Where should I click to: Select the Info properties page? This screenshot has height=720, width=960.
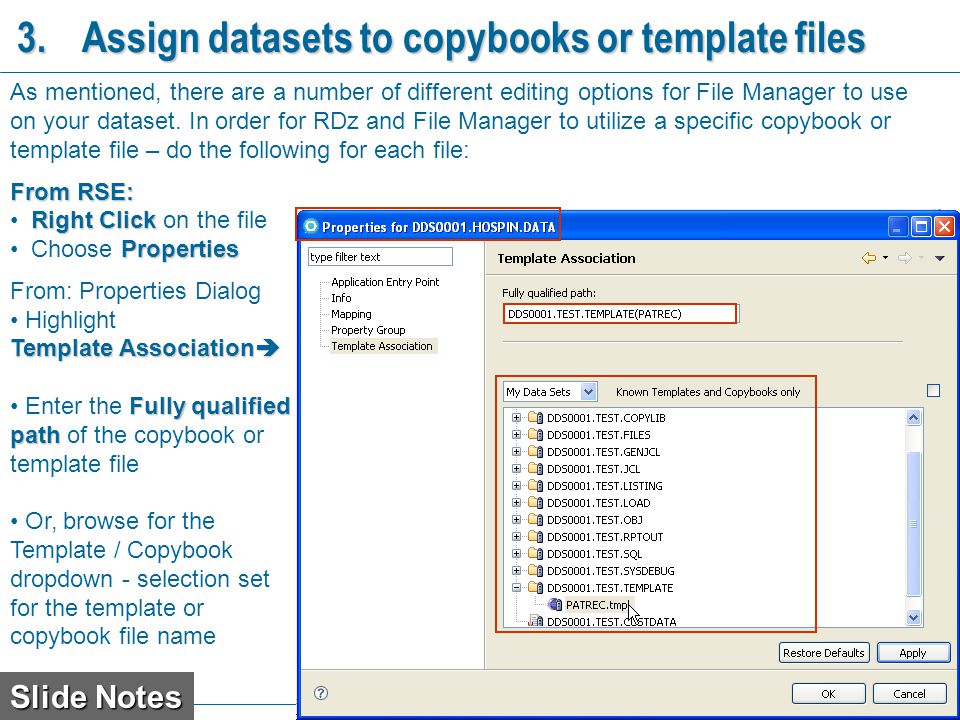tap(341, 298)
